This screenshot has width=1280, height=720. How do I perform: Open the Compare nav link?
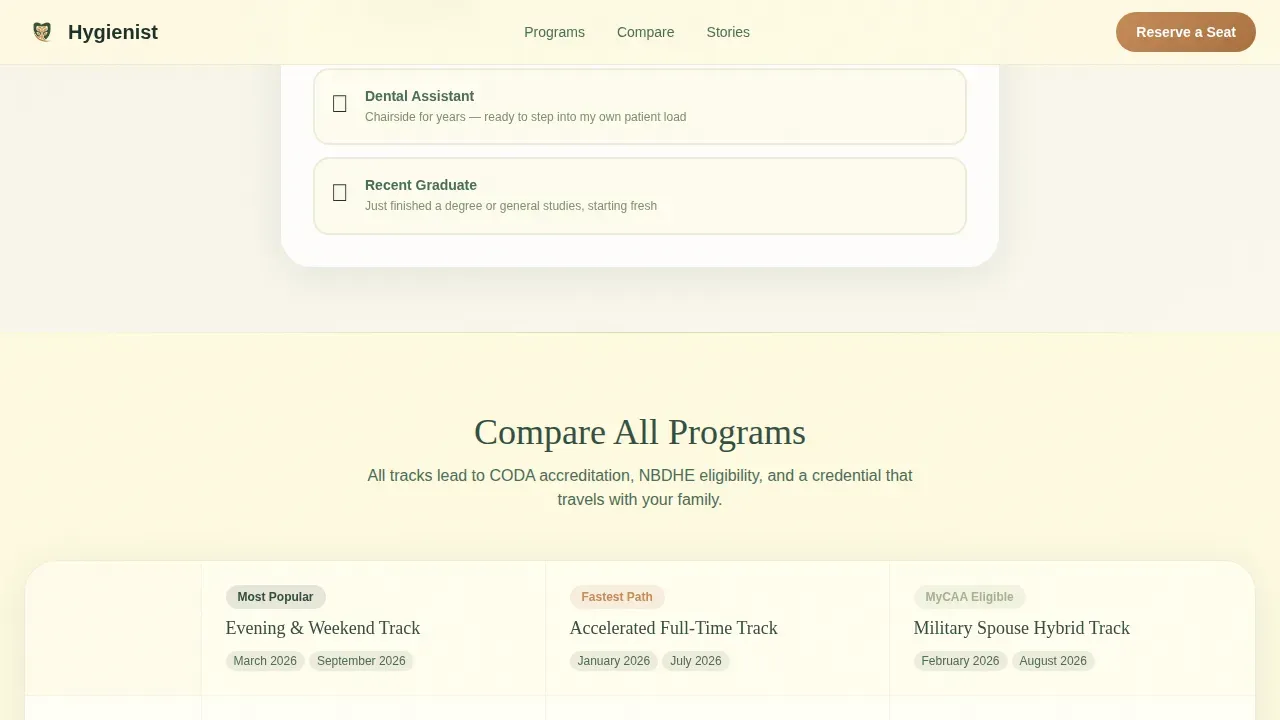645,32
